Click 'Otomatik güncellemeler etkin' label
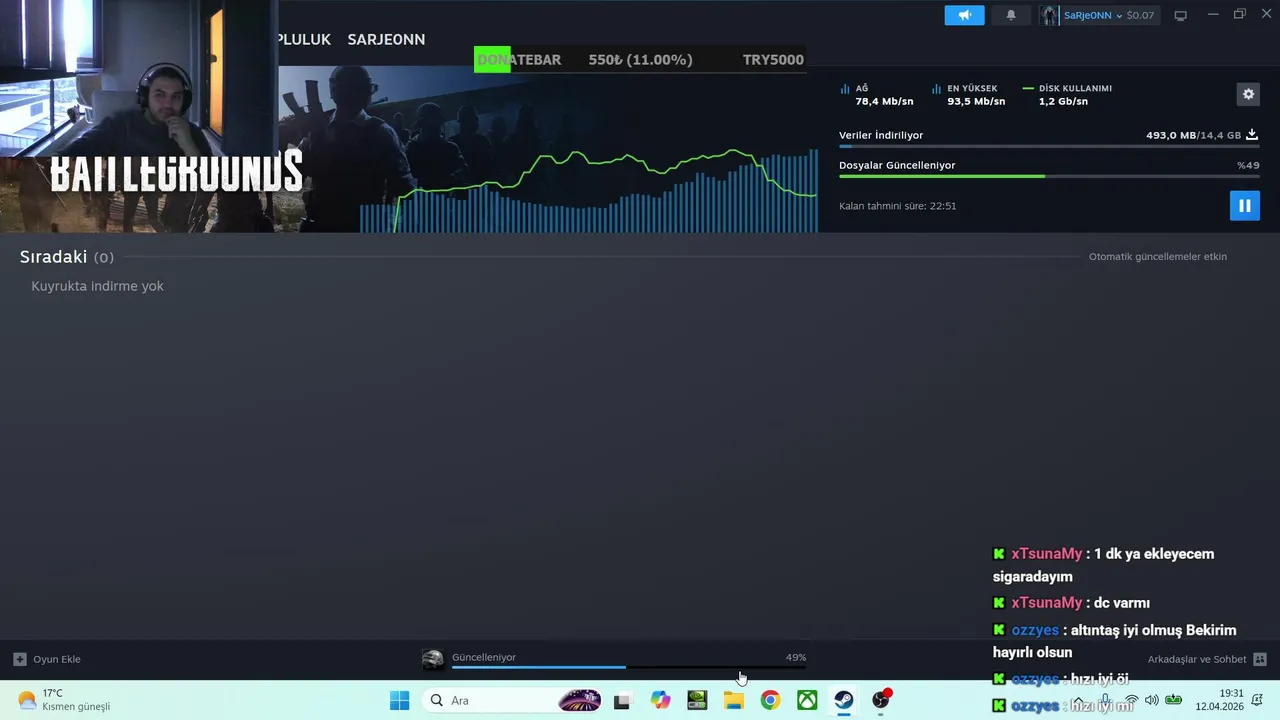Image resolution: width=1280 pixels, height=720 pixels. pyautogui.click(x=1158, y=257)
